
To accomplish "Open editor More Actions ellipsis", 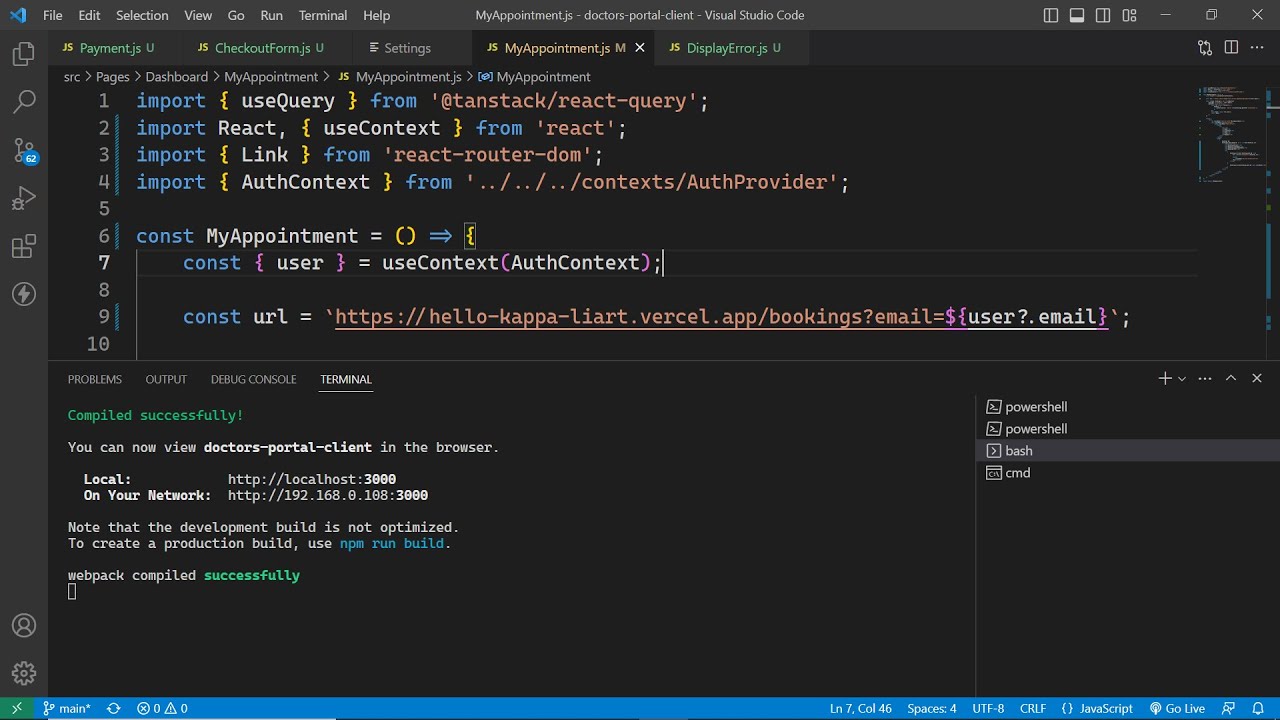I will point(1257,48).
